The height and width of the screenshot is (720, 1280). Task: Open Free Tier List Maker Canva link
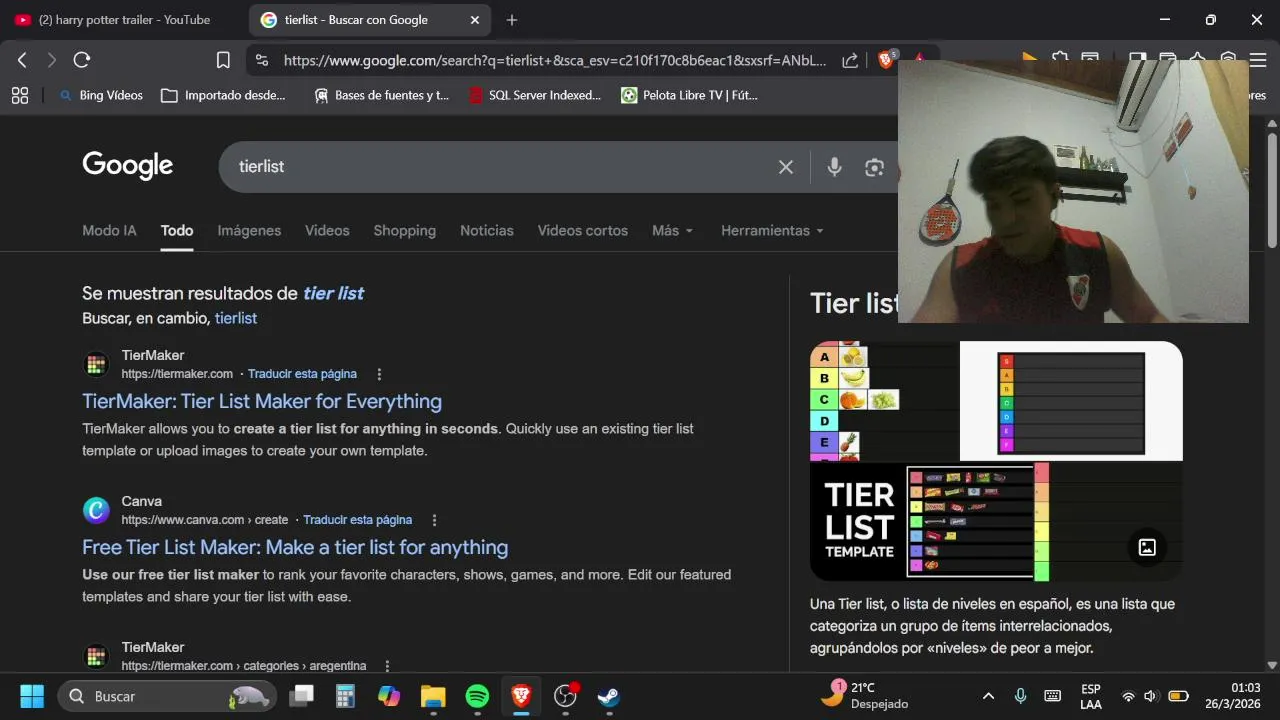(295, 547)
